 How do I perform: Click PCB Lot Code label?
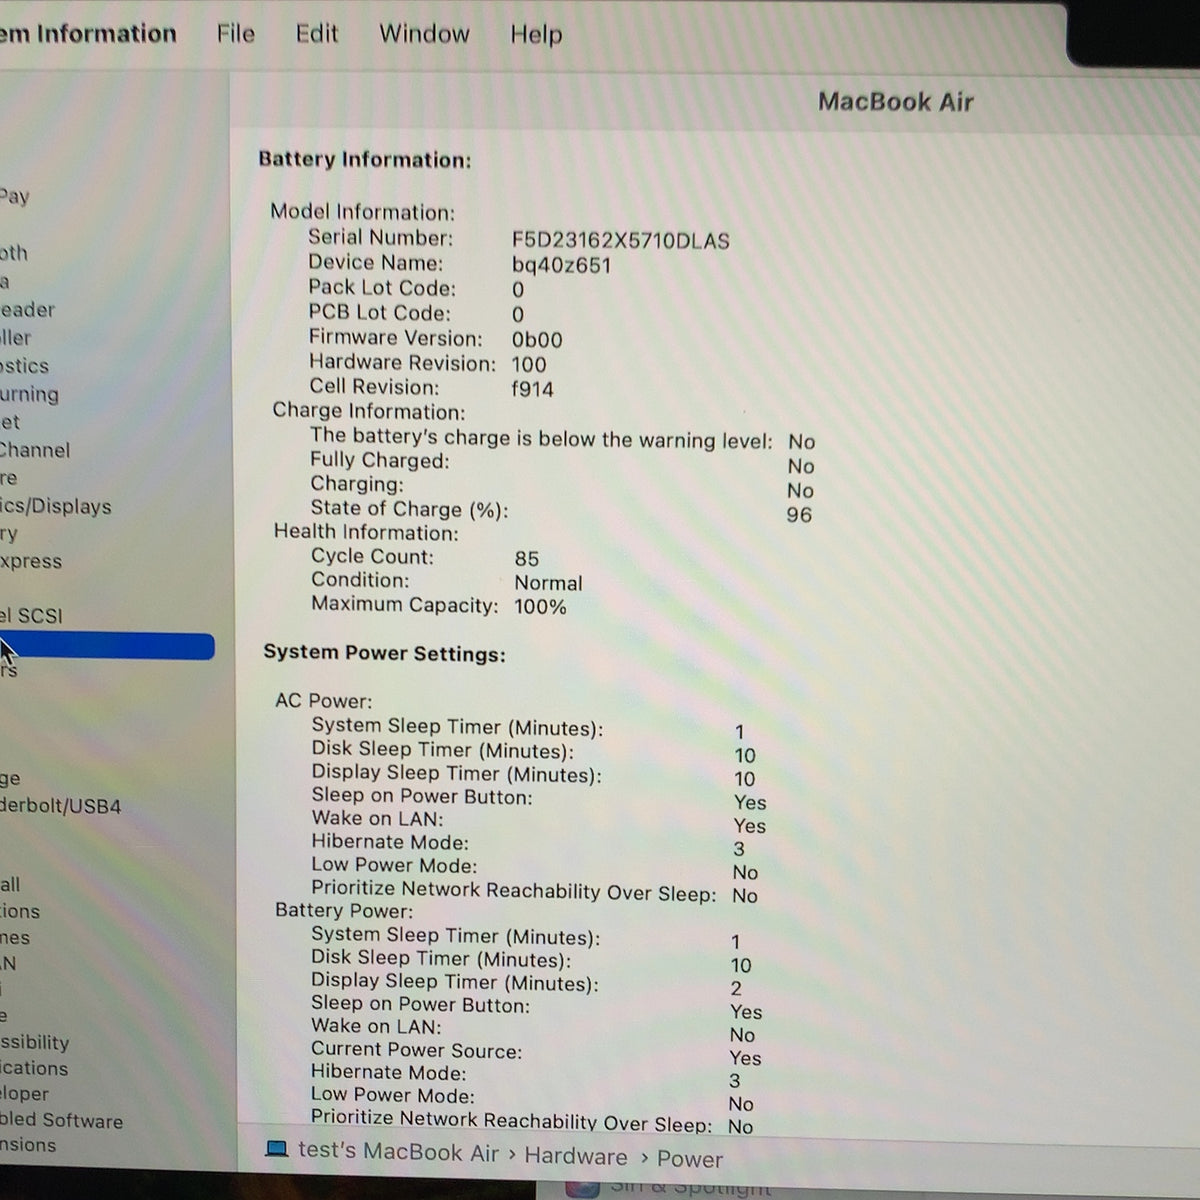[380, 312]
